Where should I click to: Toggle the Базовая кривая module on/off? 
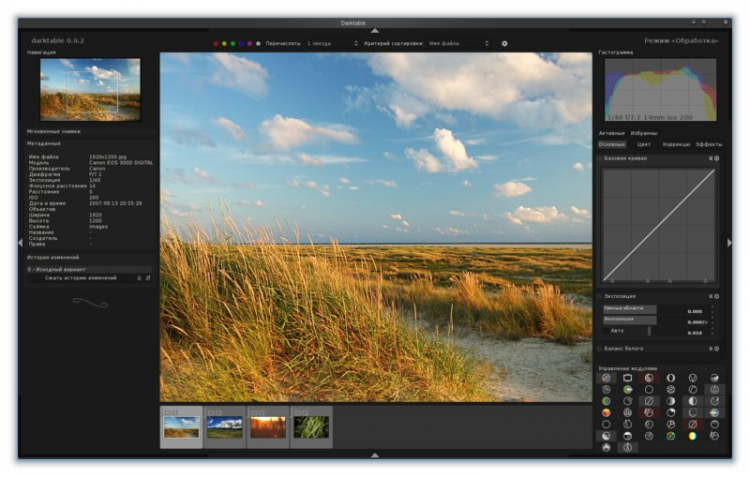coord(600,158)
